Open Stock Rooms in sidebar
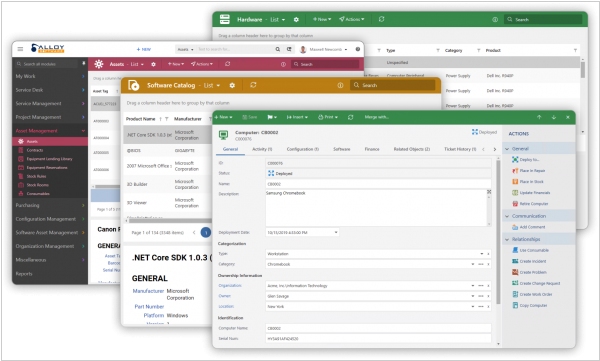 coord(37,185)
